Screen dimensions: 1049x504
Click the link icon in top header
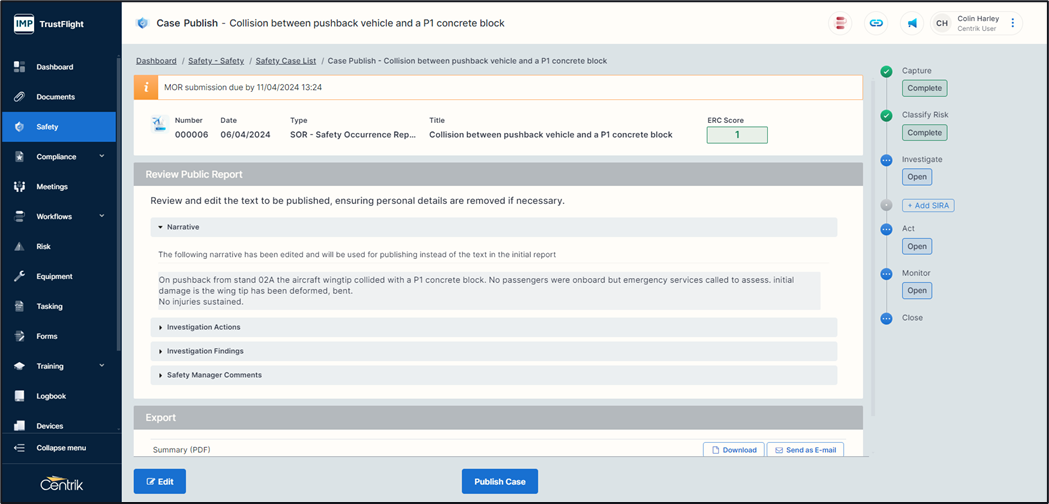[876, 23]
